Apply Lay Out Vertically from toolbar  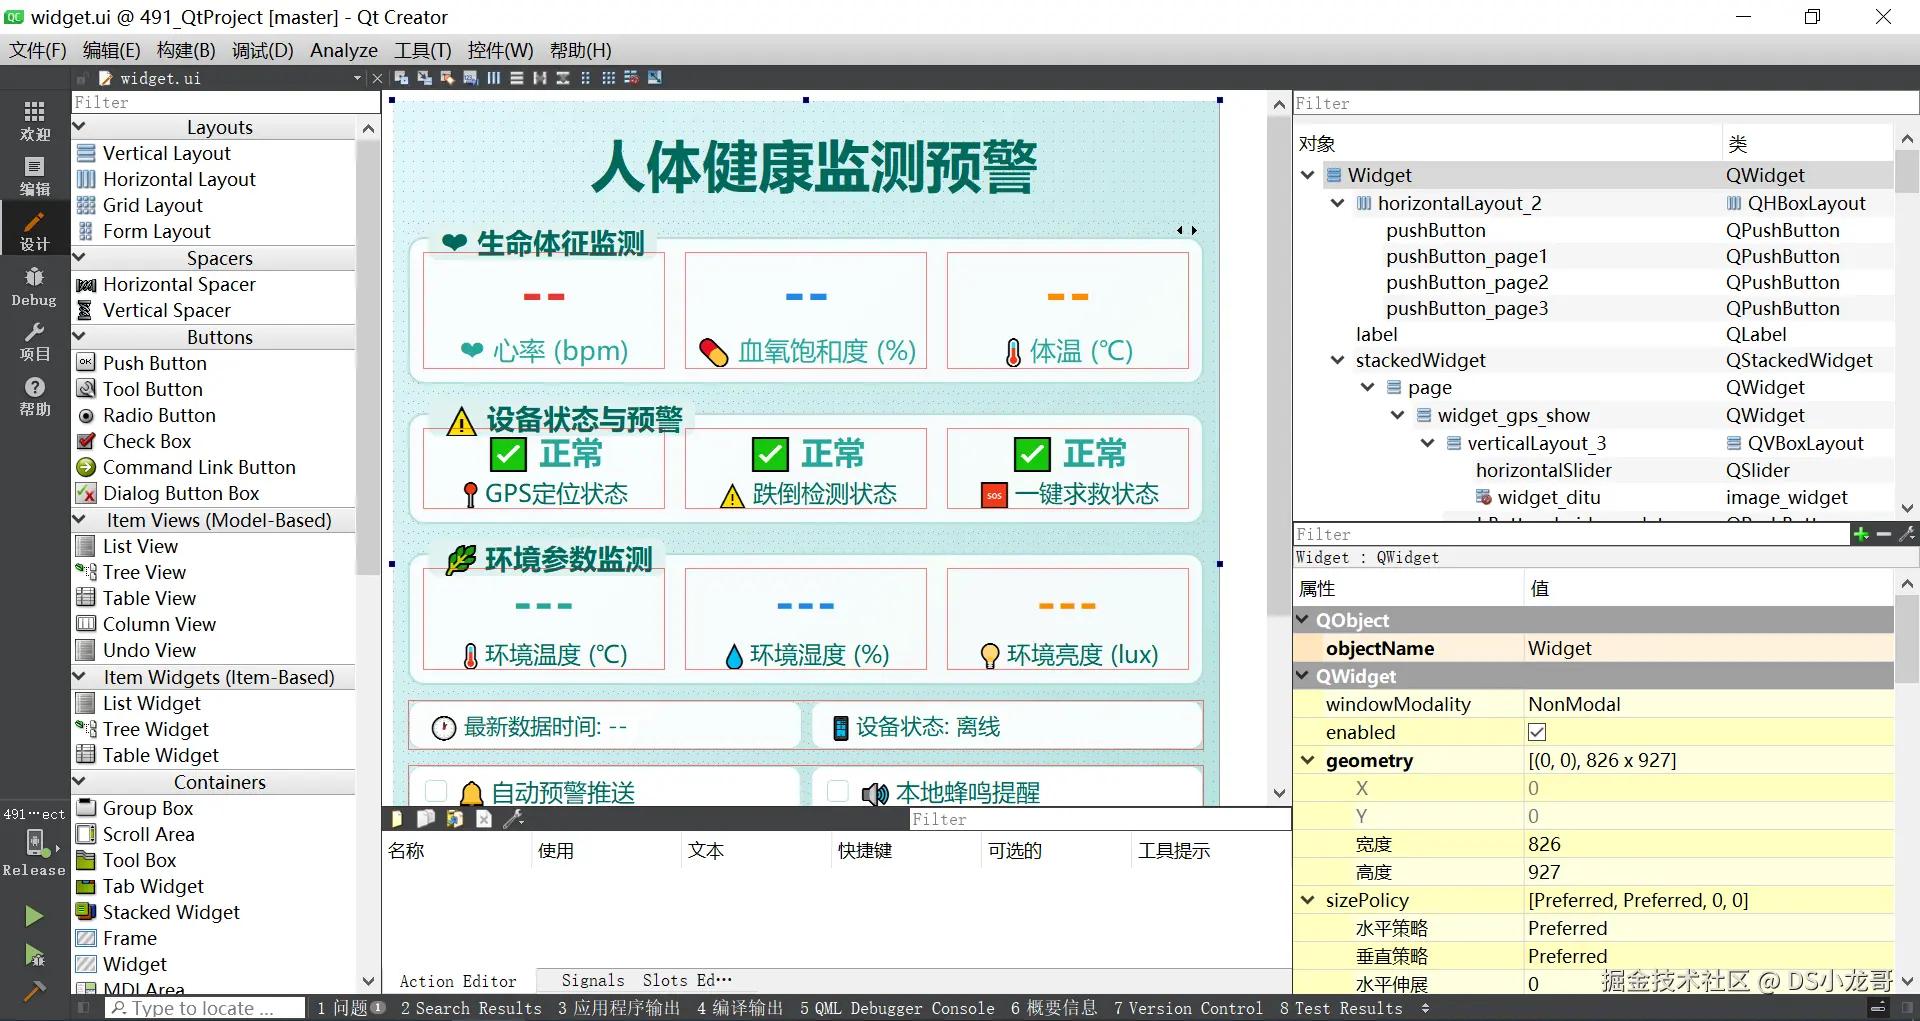[517, 77]
